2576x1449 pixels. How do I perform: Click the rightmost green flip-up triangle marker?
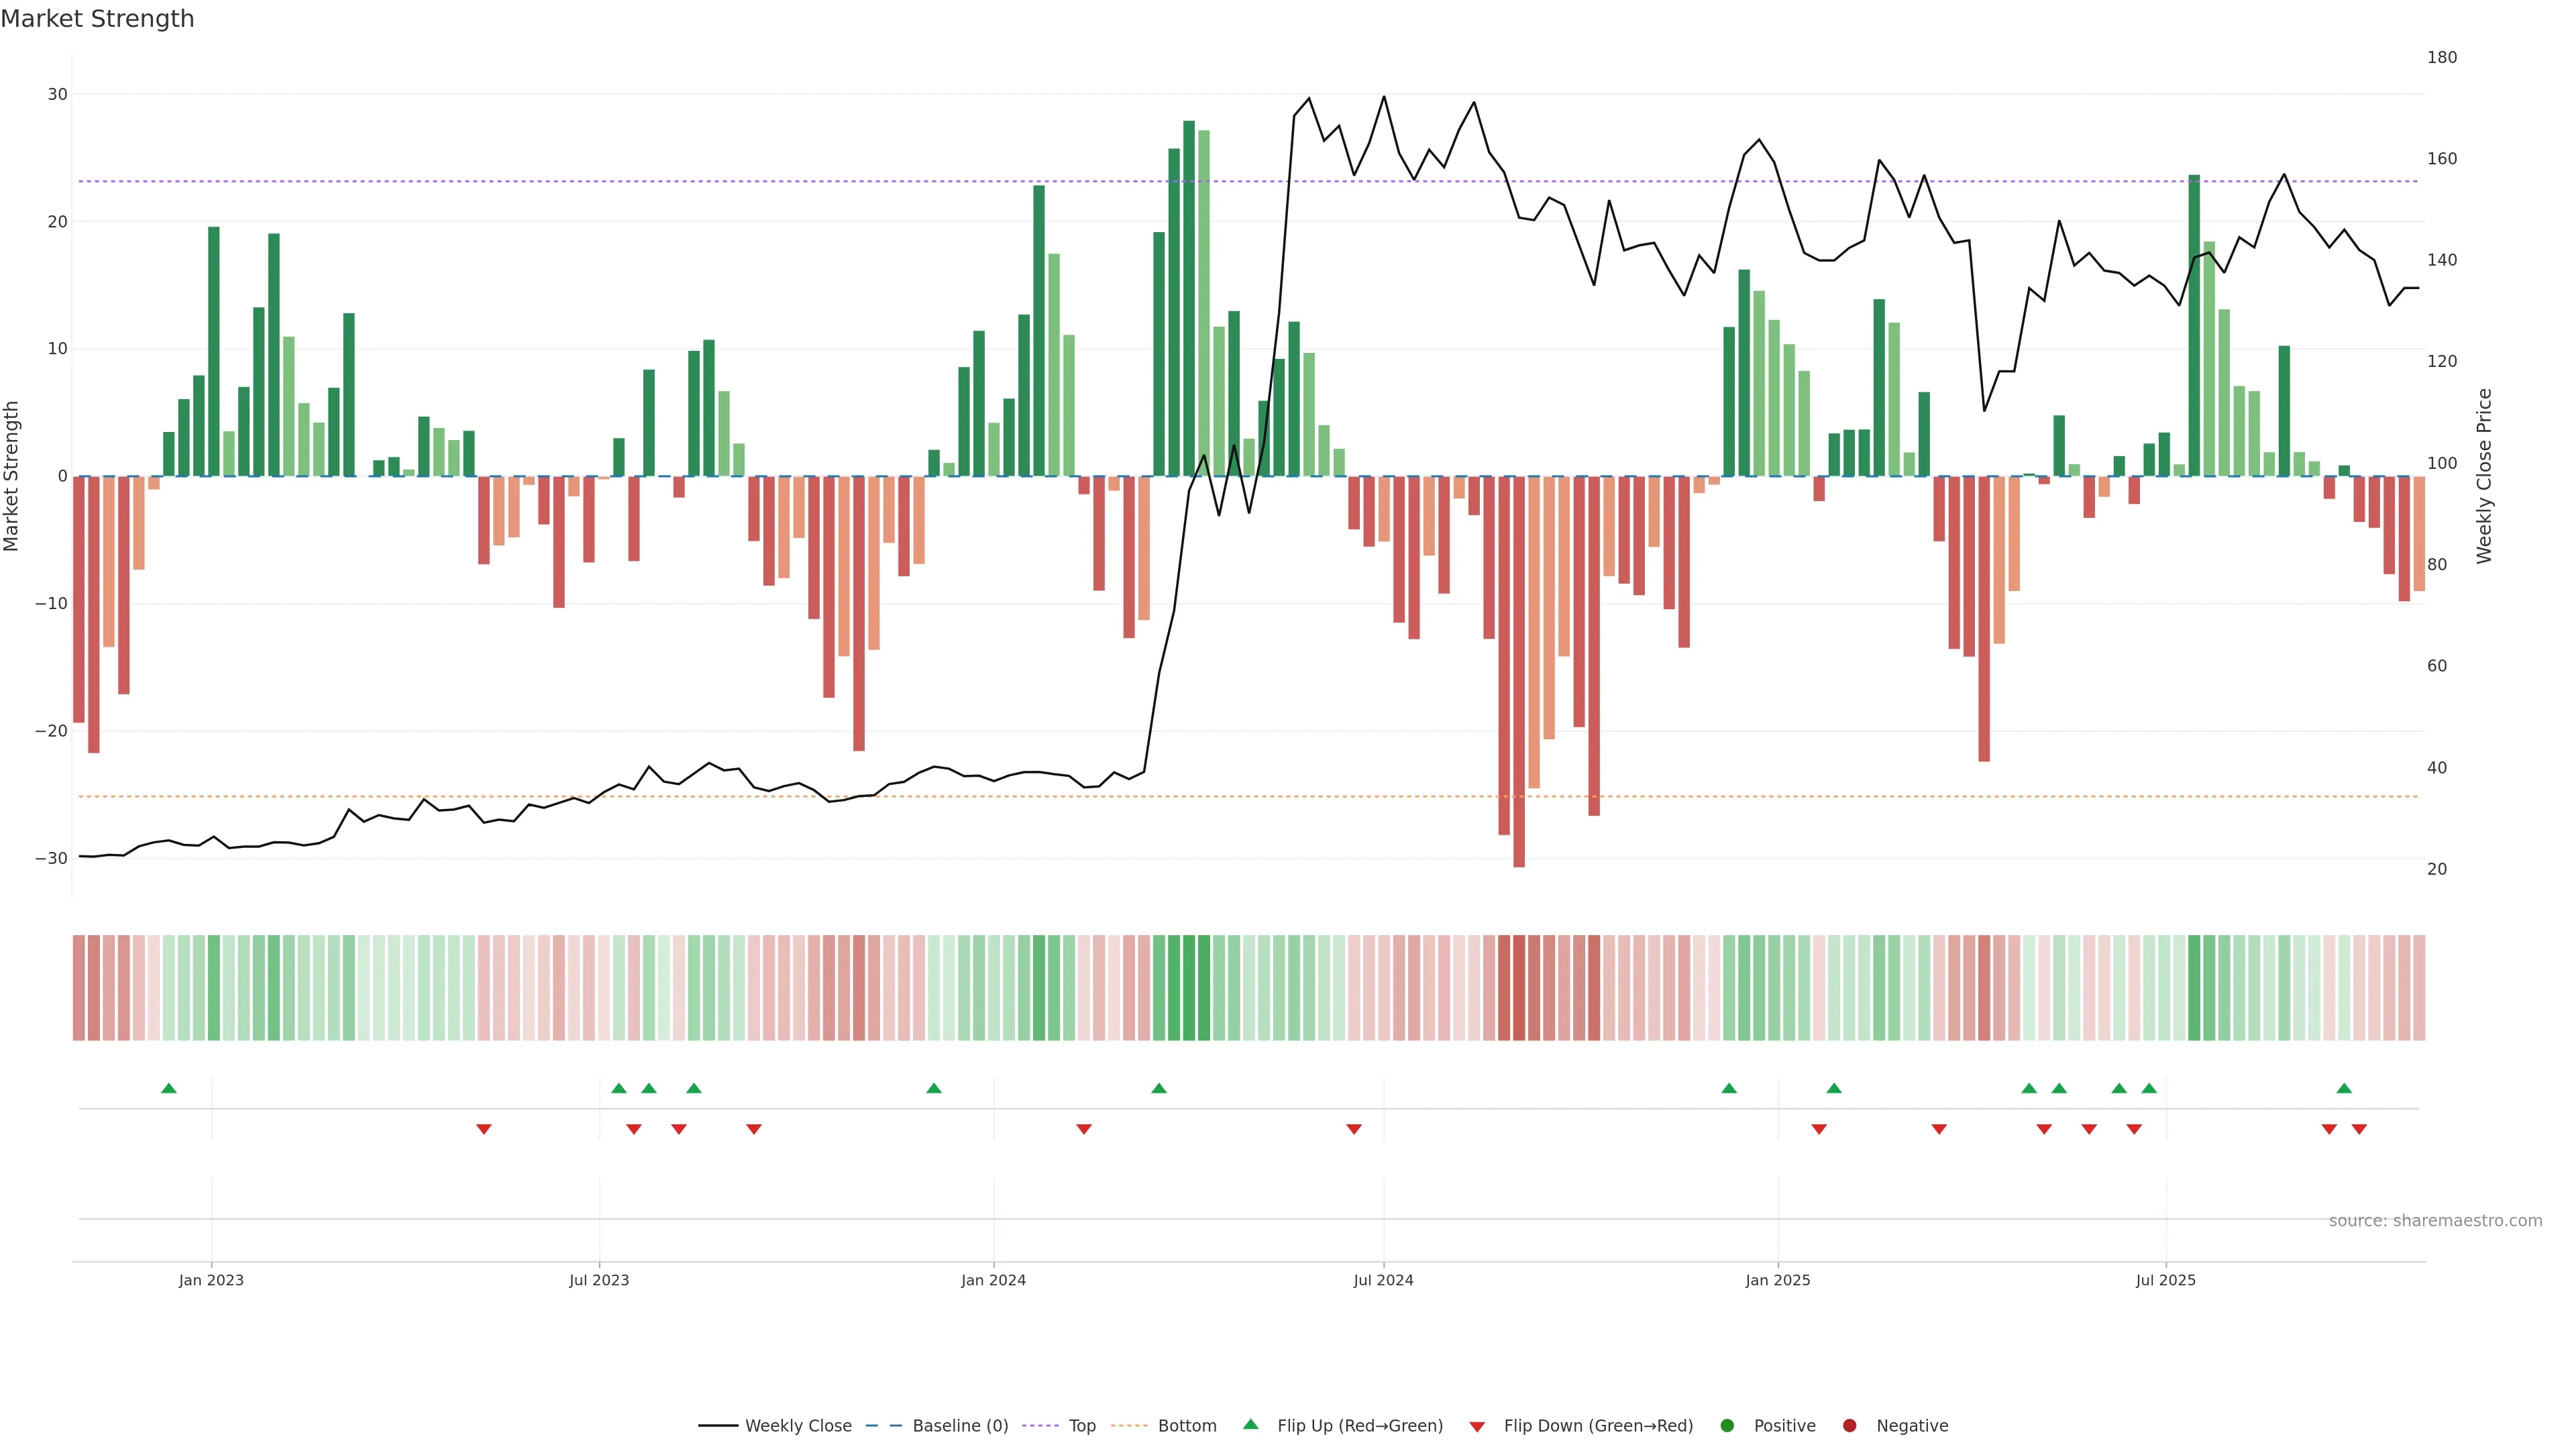click(2344, 1088)
